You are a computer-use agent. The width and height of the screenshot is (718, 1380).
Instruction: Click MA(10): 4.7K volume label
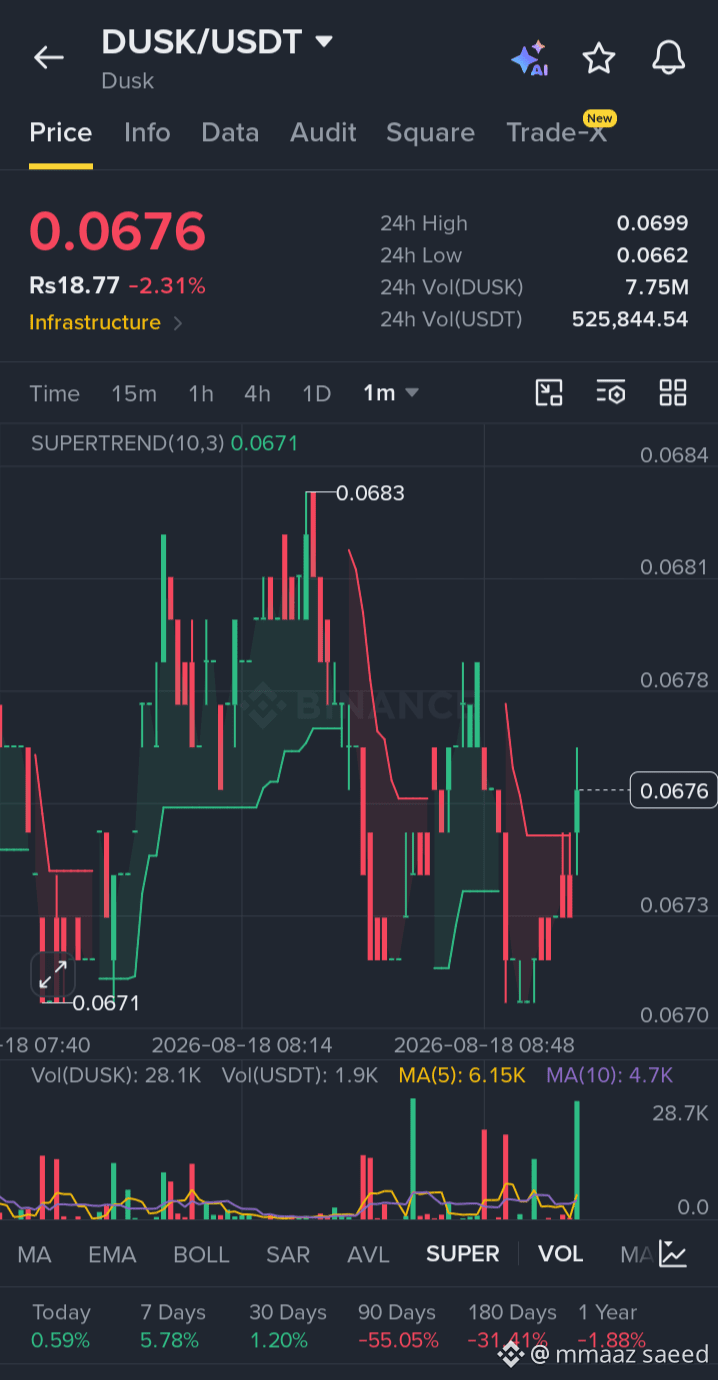(610, 1076)
